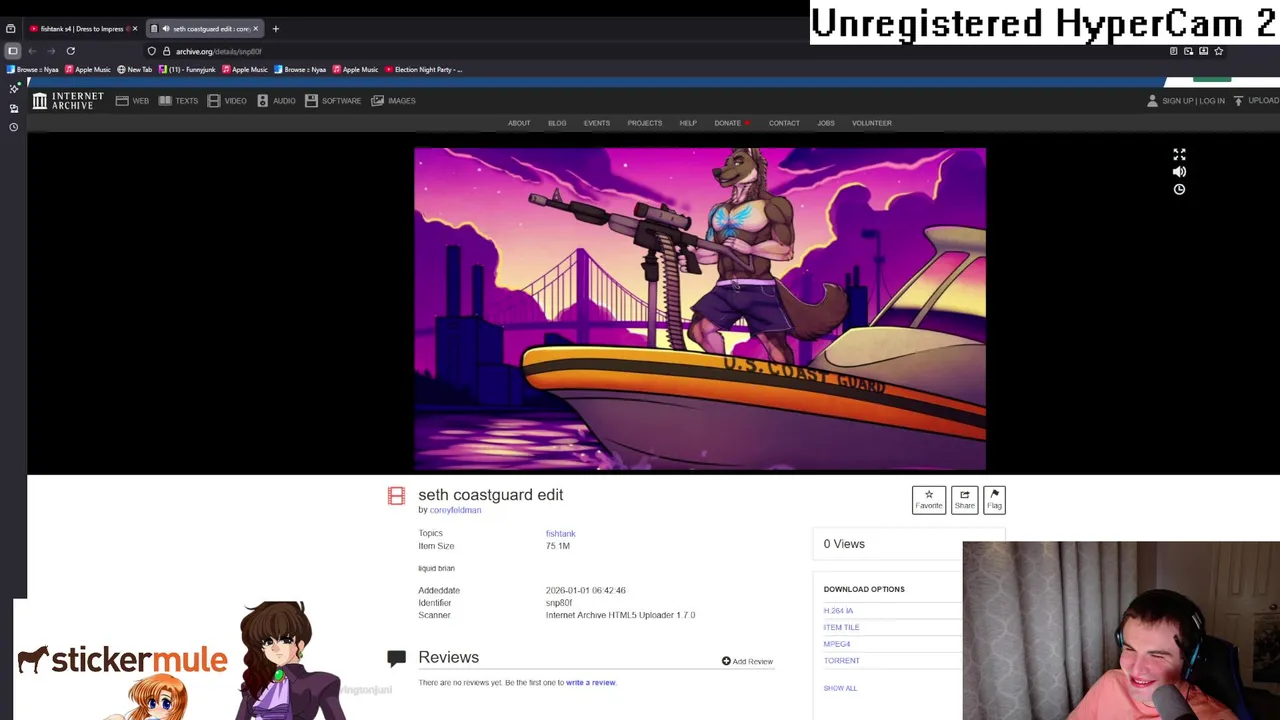
Task: Download the H.264 IA file
Action: pyautogui.click(x=838, y=611)
